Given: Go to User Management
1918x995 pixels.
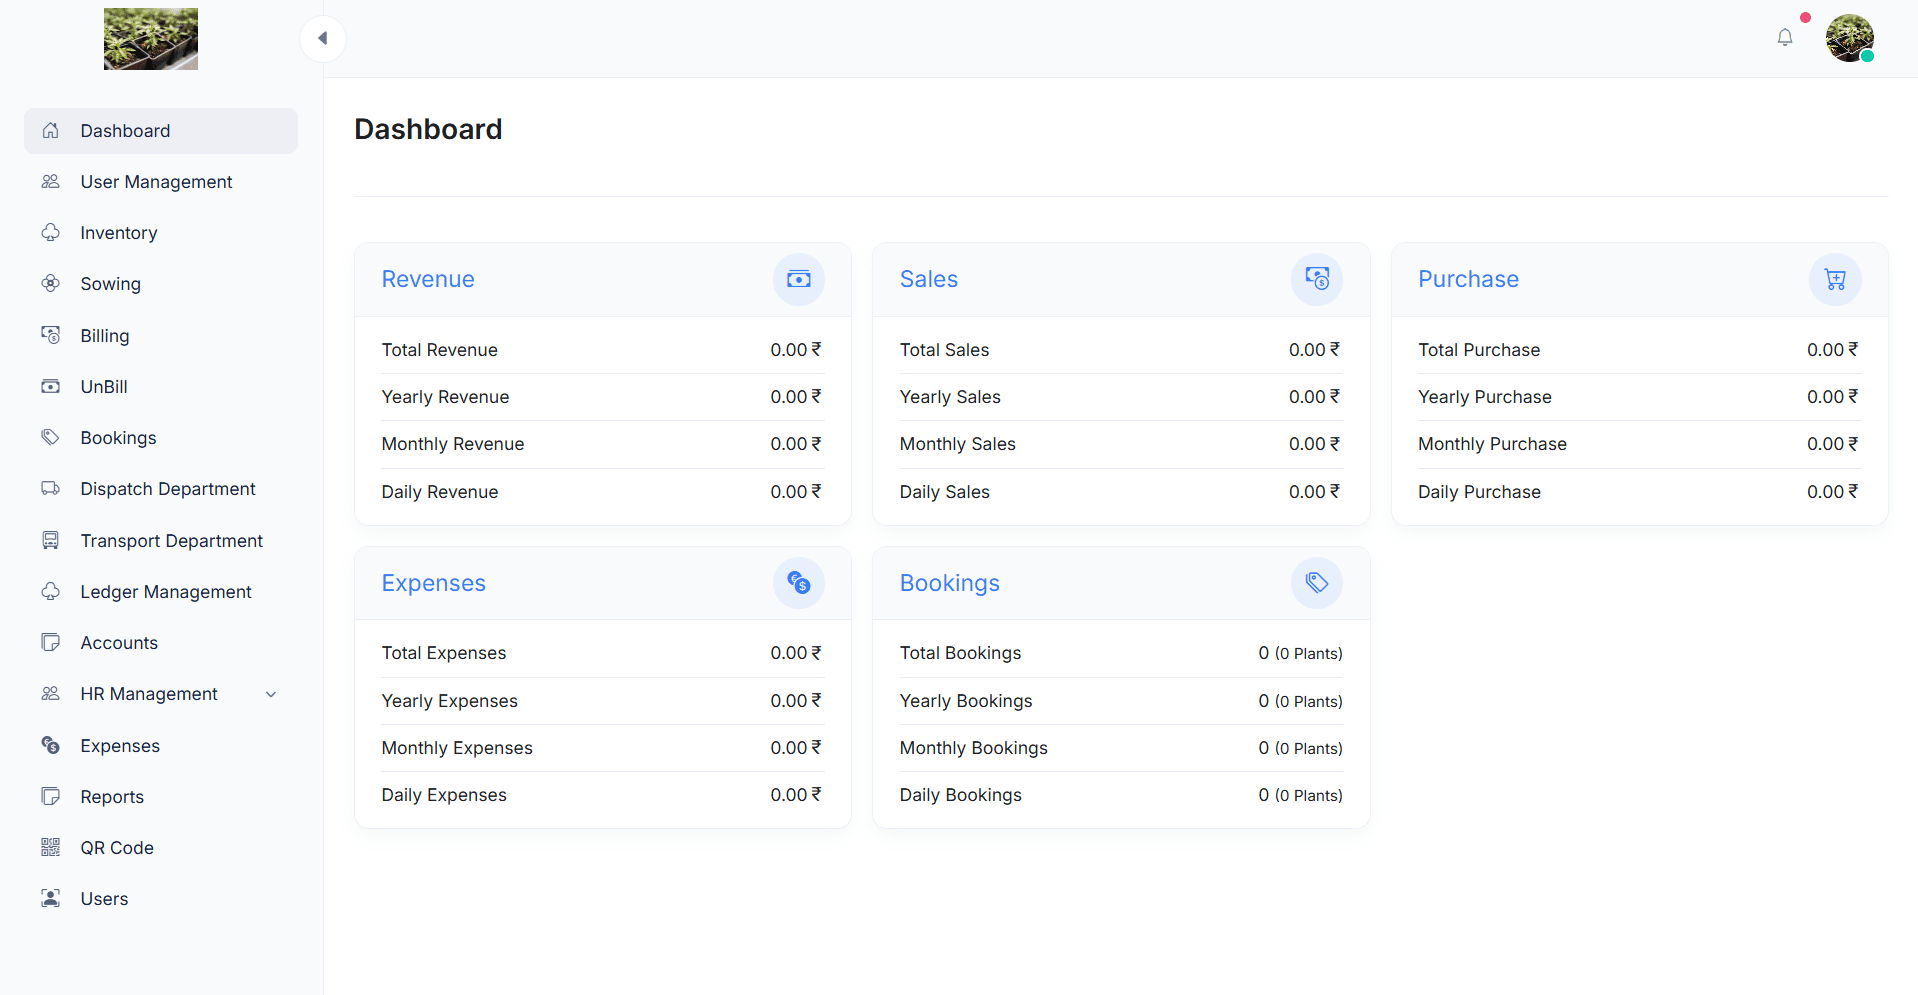Looking at the screenshot, I should point(156,182).
